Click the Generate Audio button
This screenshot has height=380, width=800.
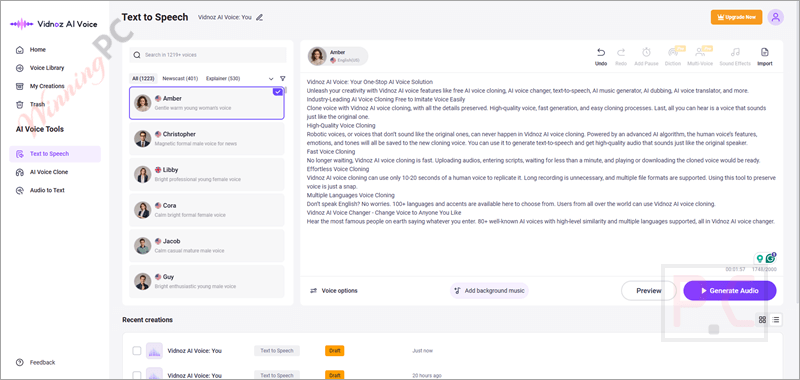(x=730, y=291)
